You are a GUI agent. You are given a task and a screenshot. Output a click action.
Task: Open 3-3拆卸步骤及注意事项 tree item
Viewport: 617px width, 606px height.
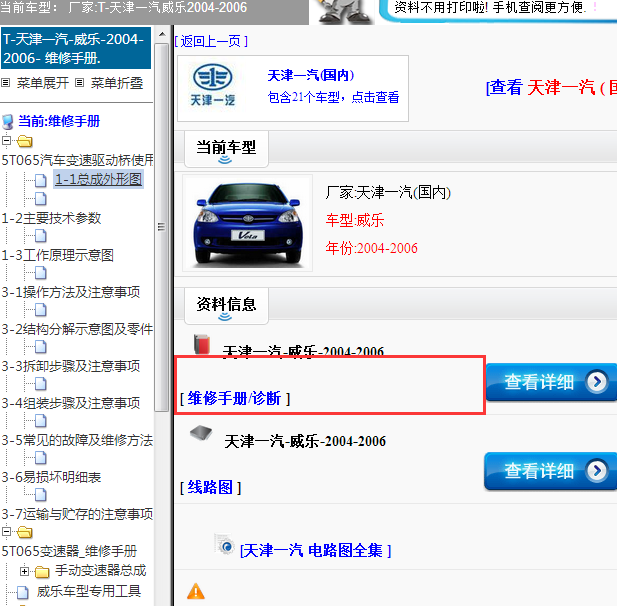[x=71, y=366]
